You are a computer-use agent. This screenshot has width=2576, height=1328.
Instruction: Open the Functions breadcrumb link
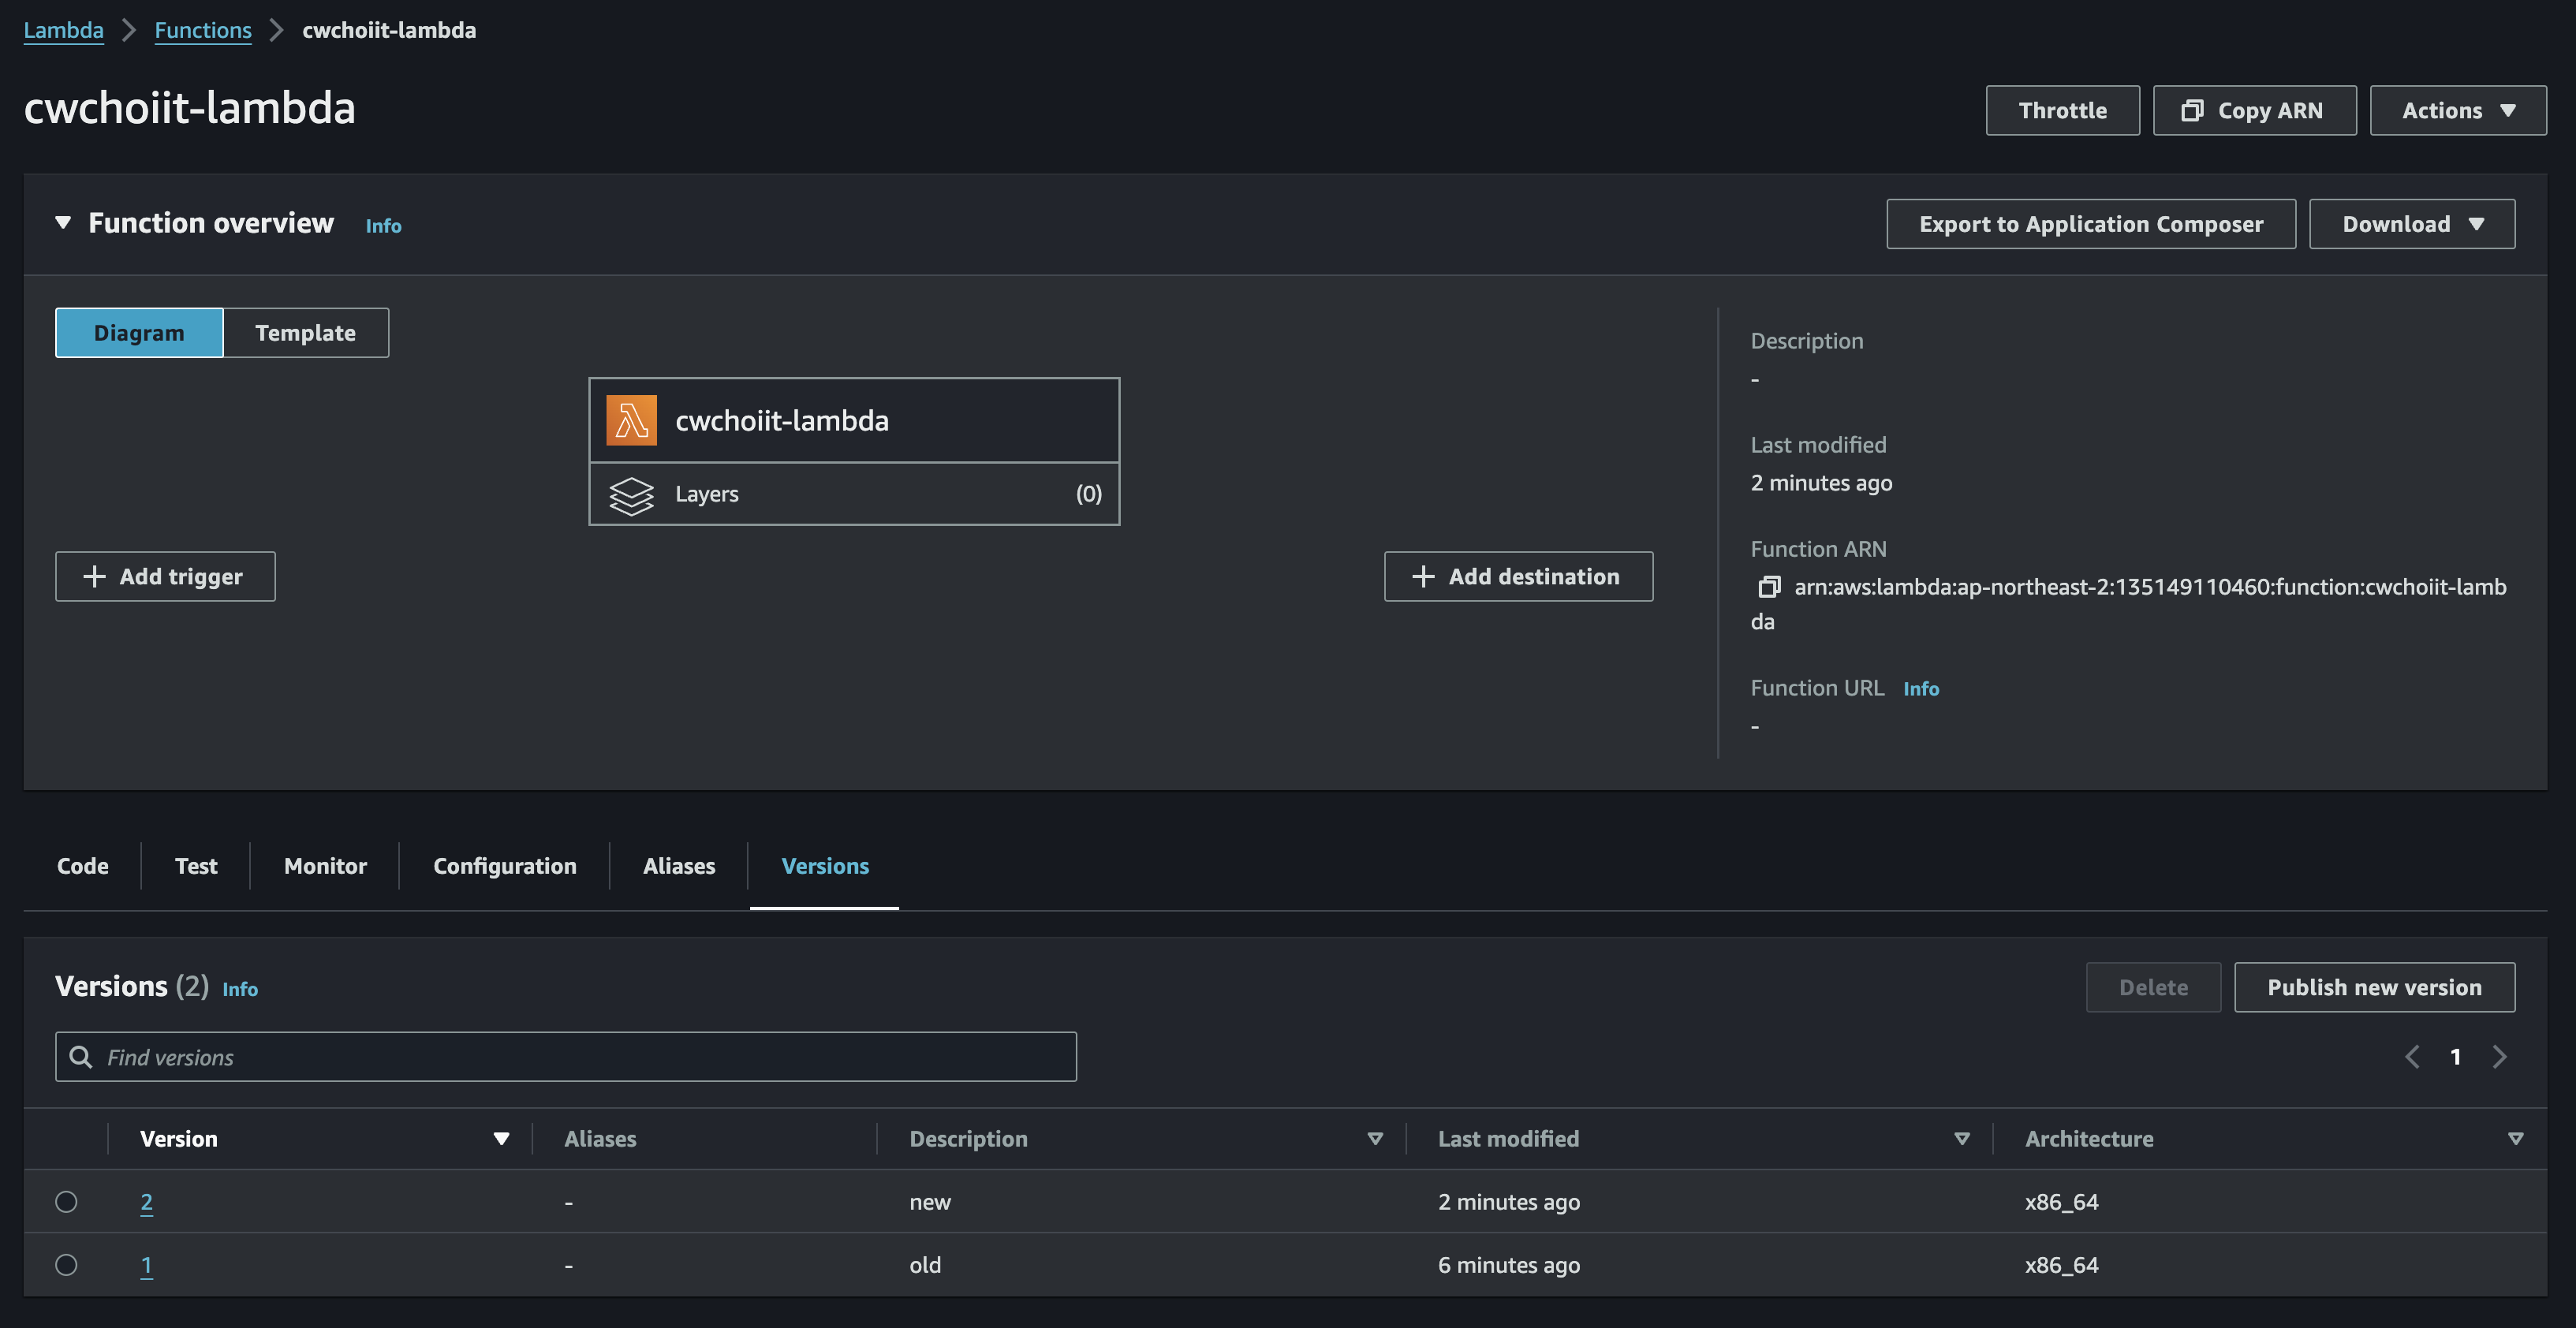tap(203, 30)
